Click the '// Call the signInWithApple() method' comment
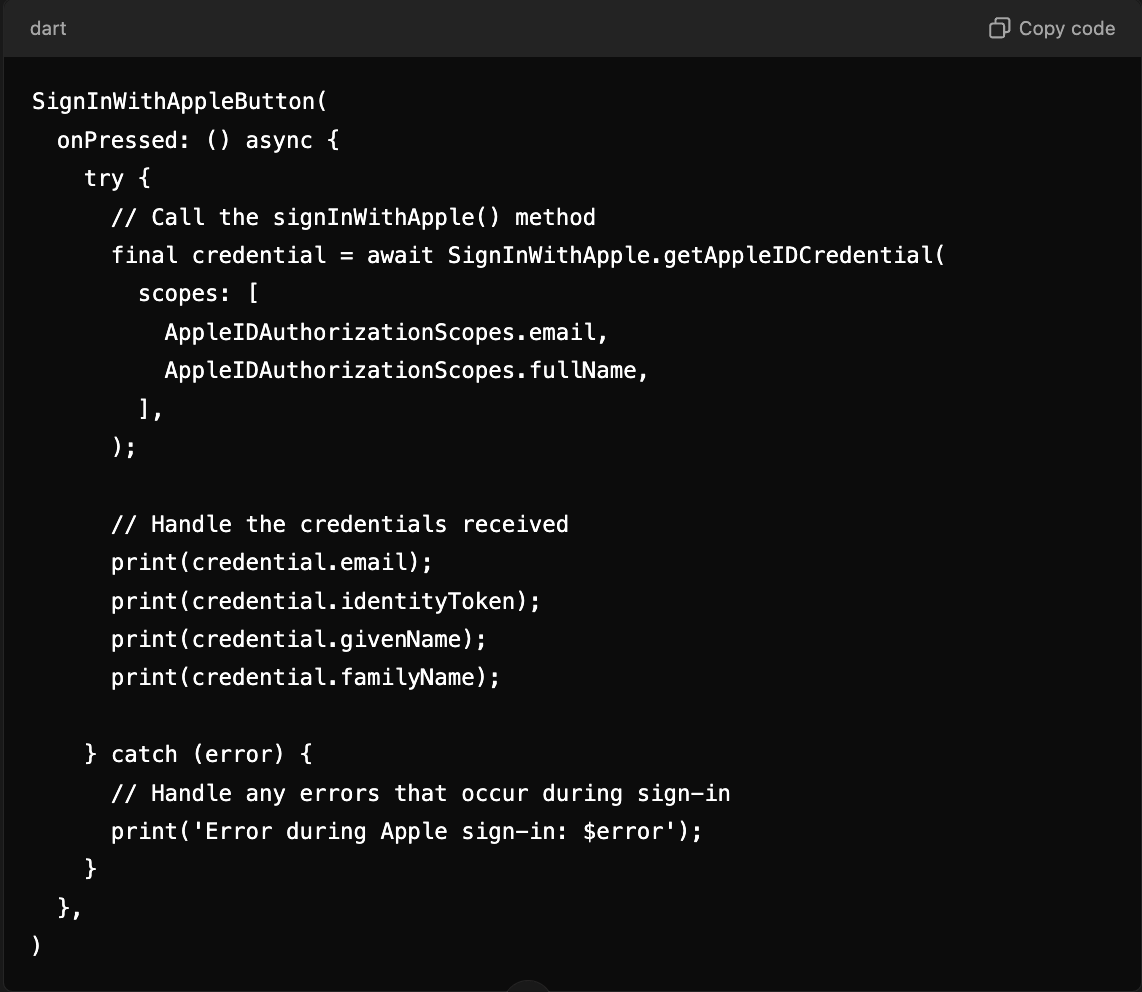Image resolution: width=1142 pixels, height=992 pixels. click(x=353, y=217)
